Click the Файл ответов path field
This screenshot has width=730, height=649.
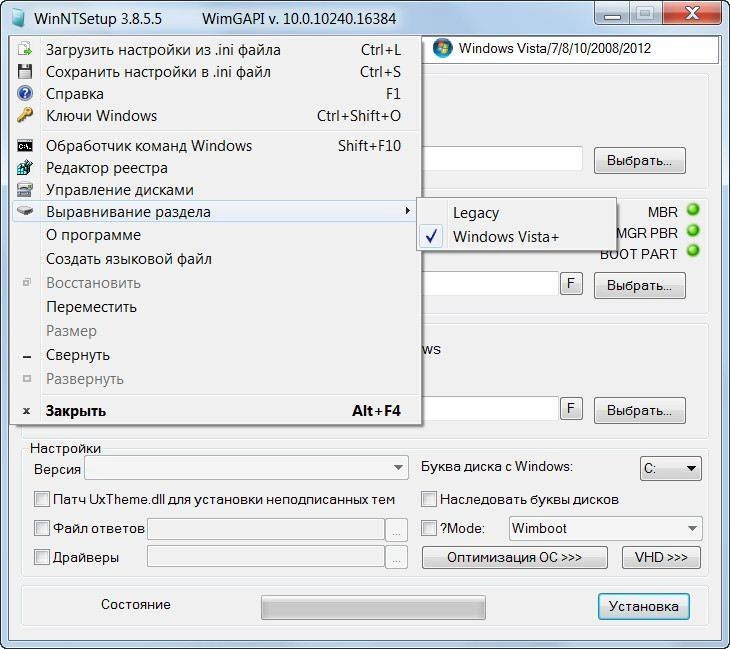266,529
